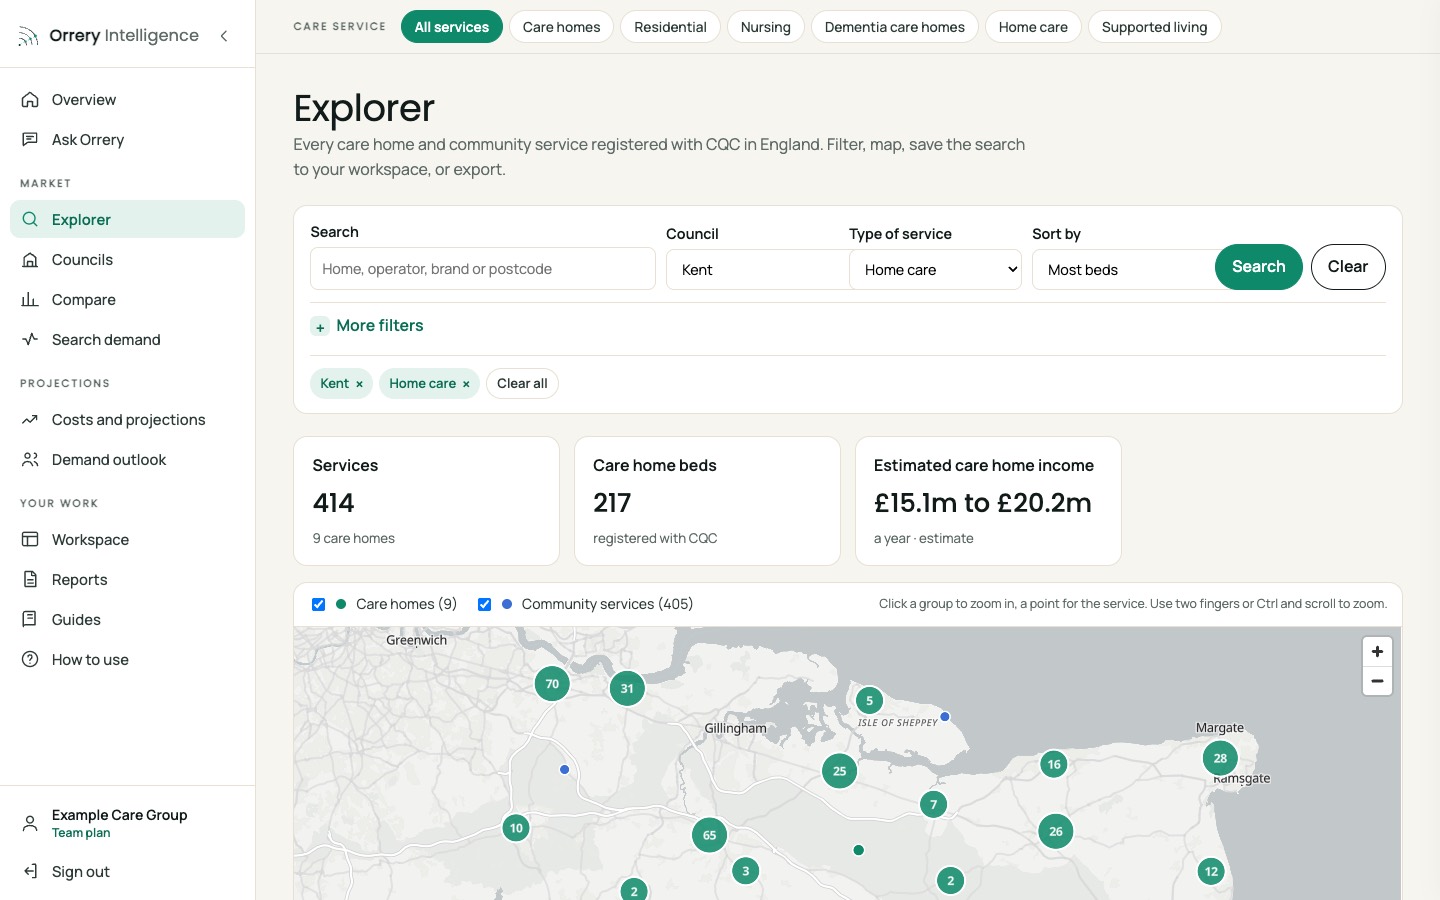This screenshot has height=900, width=1440.
Task: Switch to the Care homes tab
Action: tap(561, 27)
